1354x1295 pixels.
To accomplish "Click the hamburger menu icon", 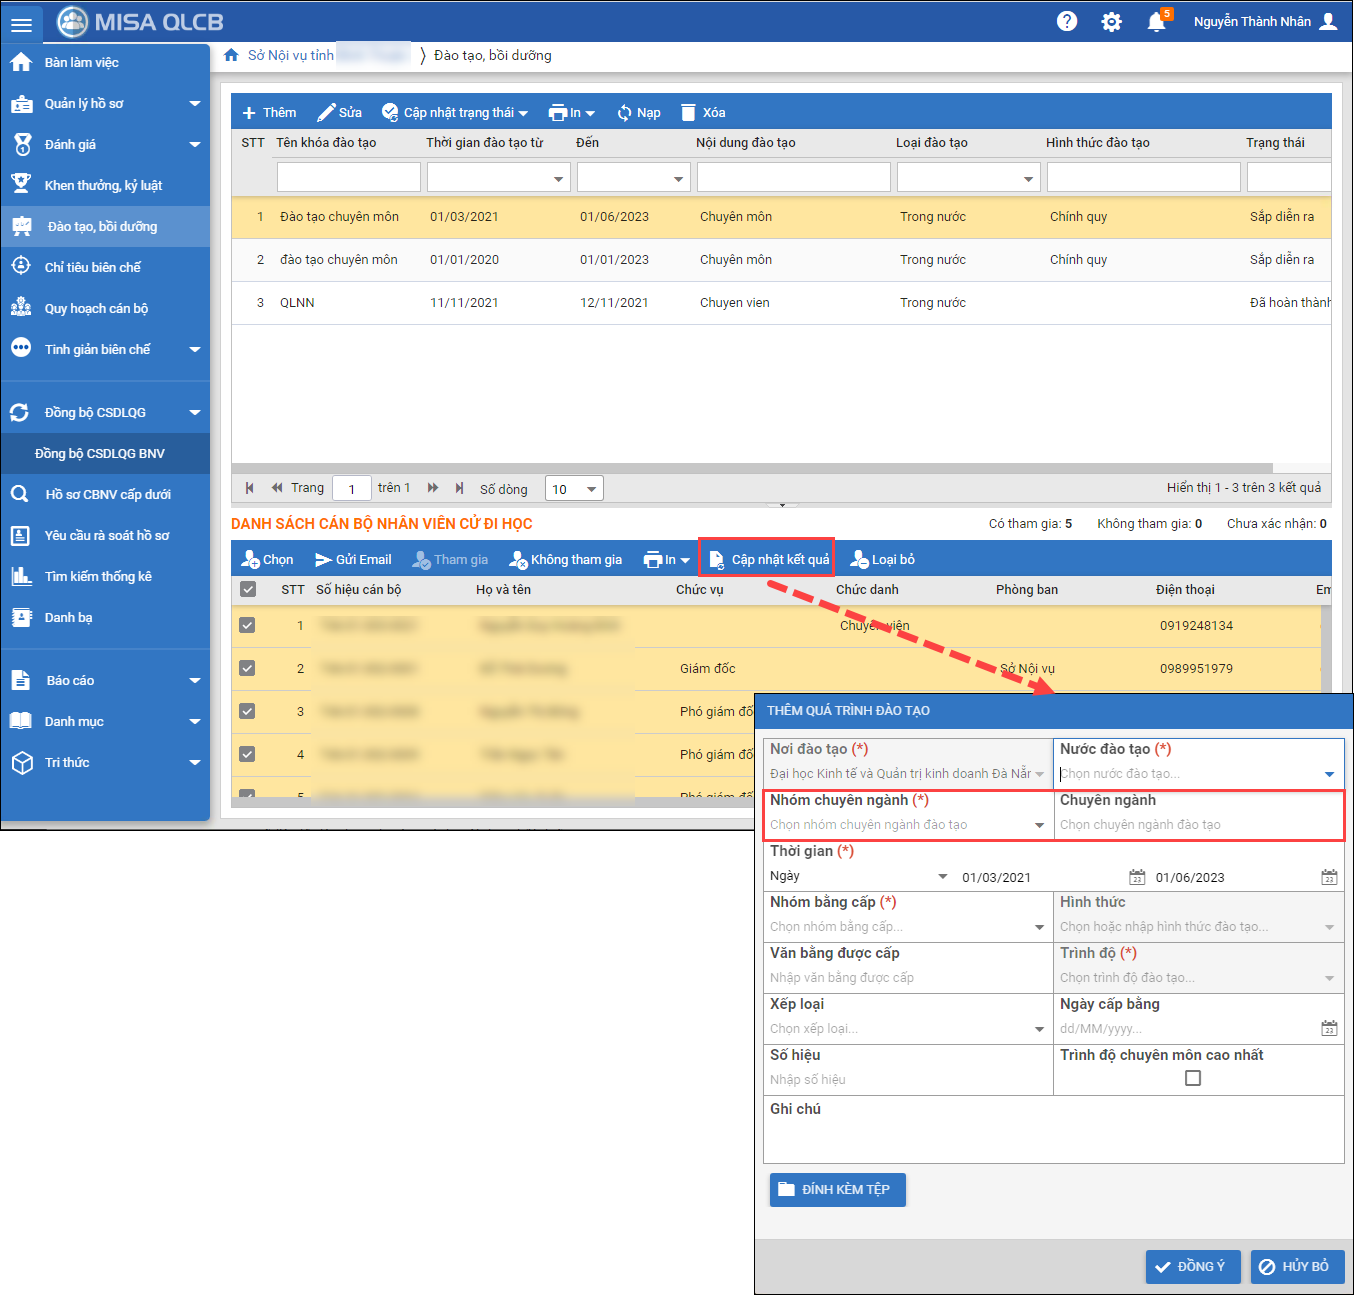I will click(21, 24).
